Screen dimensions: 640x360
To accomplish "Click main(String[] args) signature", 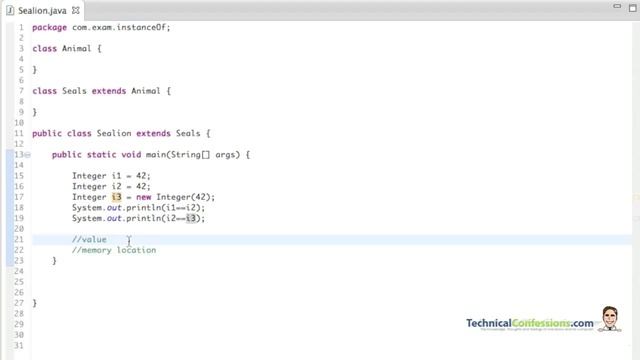I will coord(193,155).
